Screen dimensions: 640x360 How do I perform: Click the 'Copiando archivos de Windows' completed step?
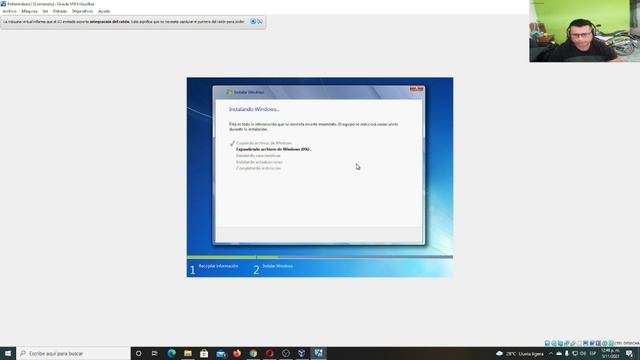pos(264,143)
